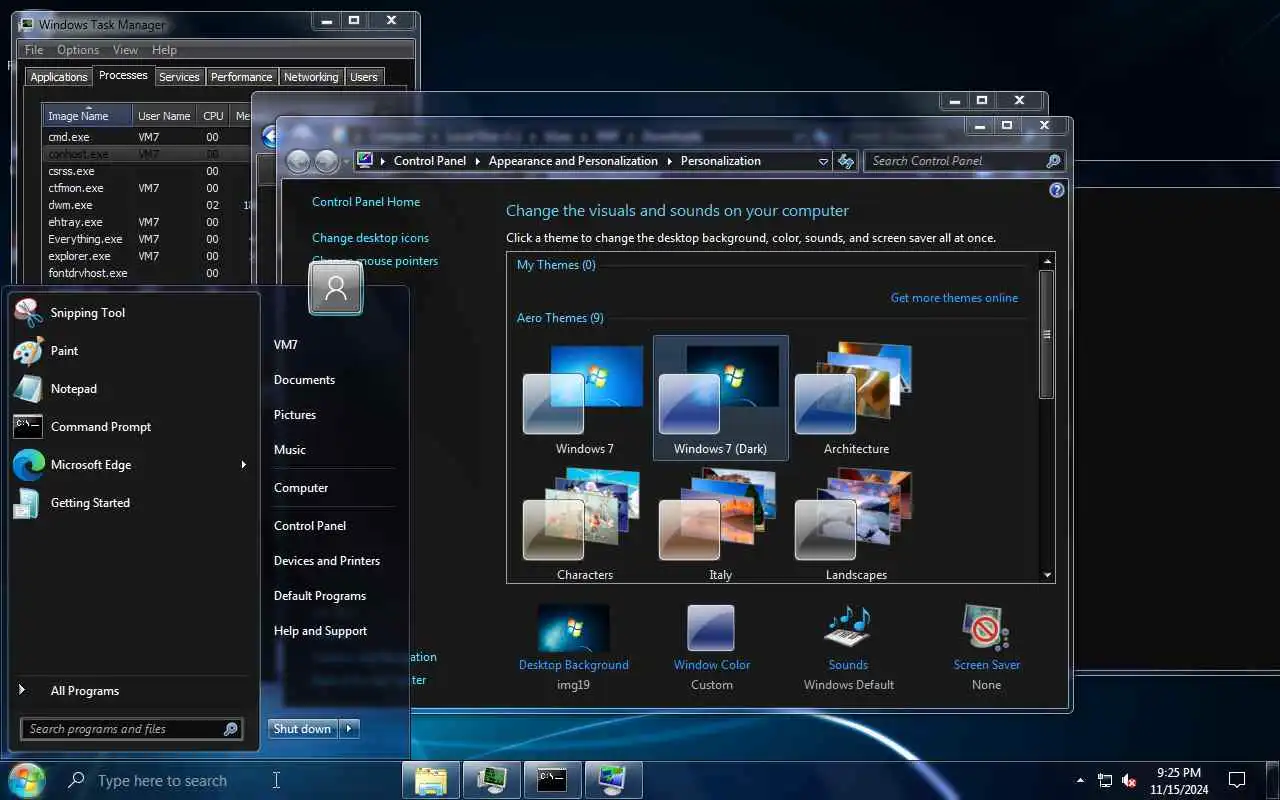Image resolution: width=1280 pixels, height=800 pixels.
Task: Click the Control Panel search magnifier
Action: (x=1053, y=161)
